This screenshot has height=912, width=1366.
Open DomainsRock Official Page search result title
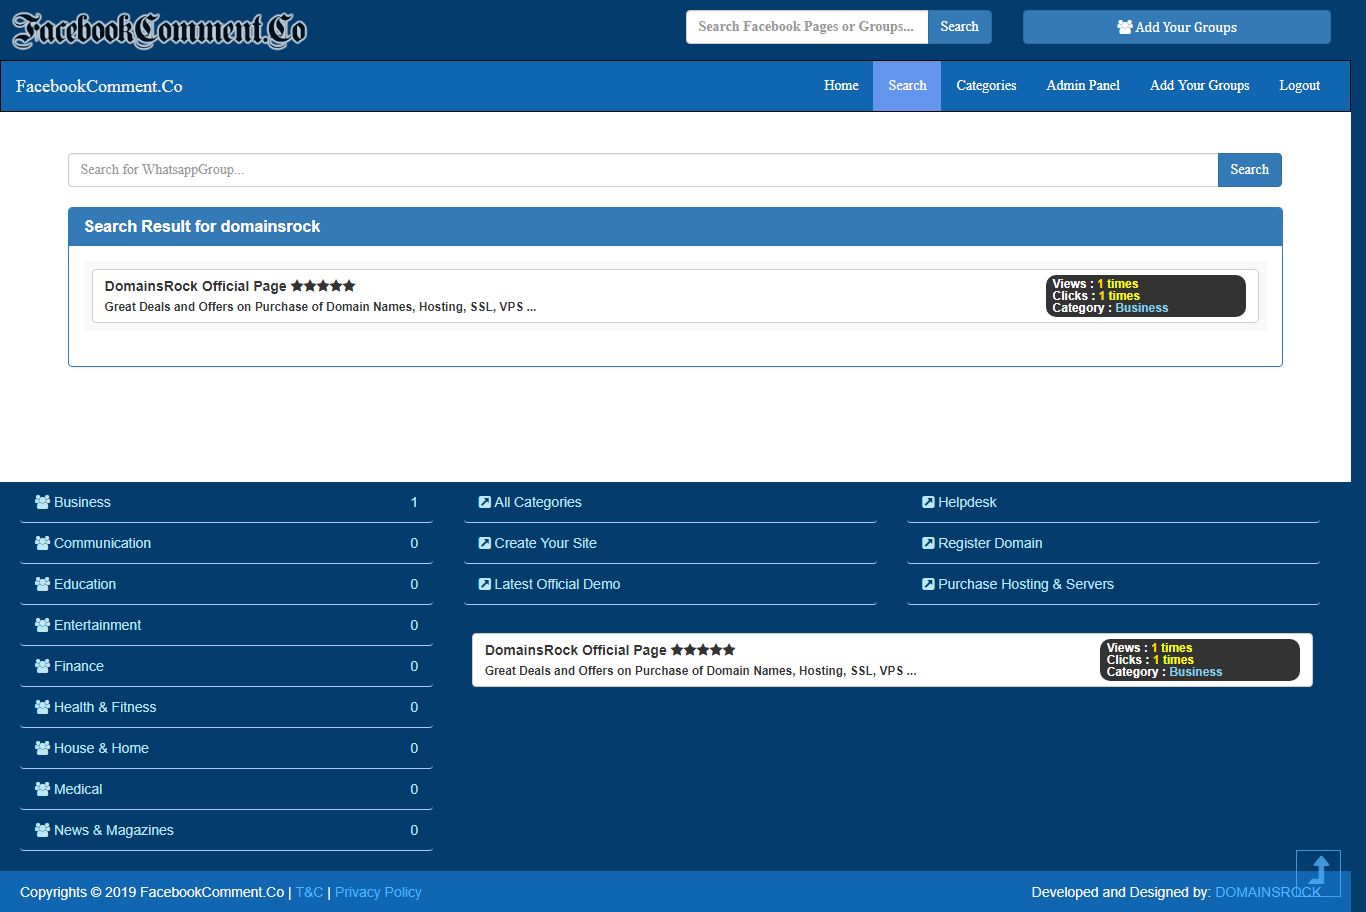pyautogui.click(x=196, y=286)
